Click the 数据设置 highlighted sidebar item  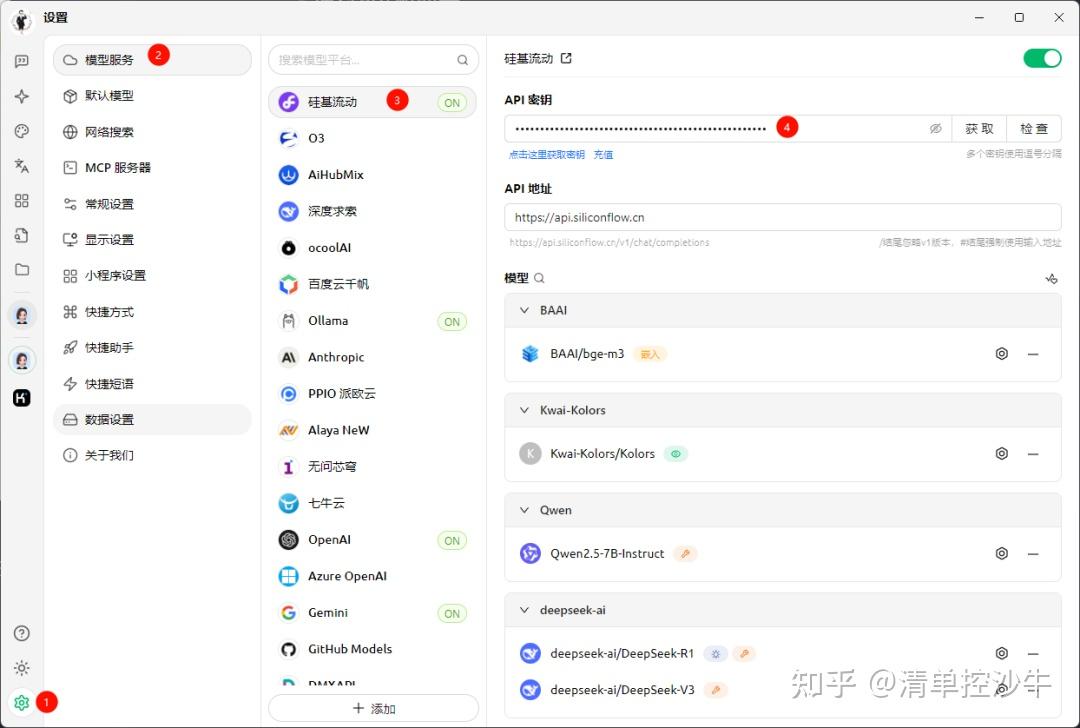tap(118, 419)
